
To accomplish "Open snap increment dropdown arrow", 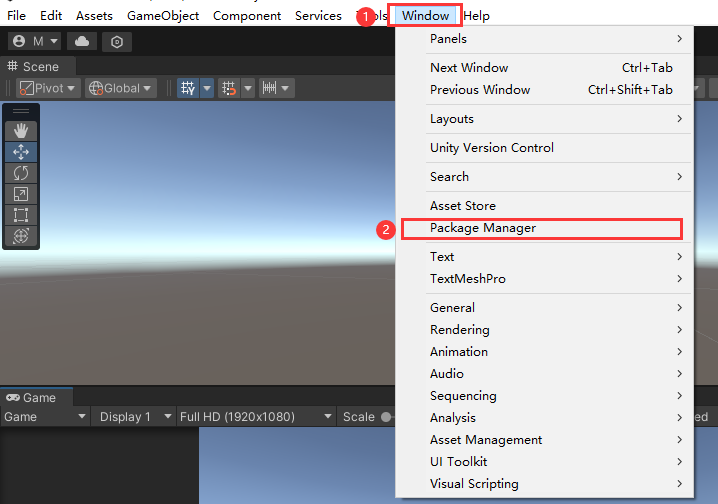I will point(285,88).
